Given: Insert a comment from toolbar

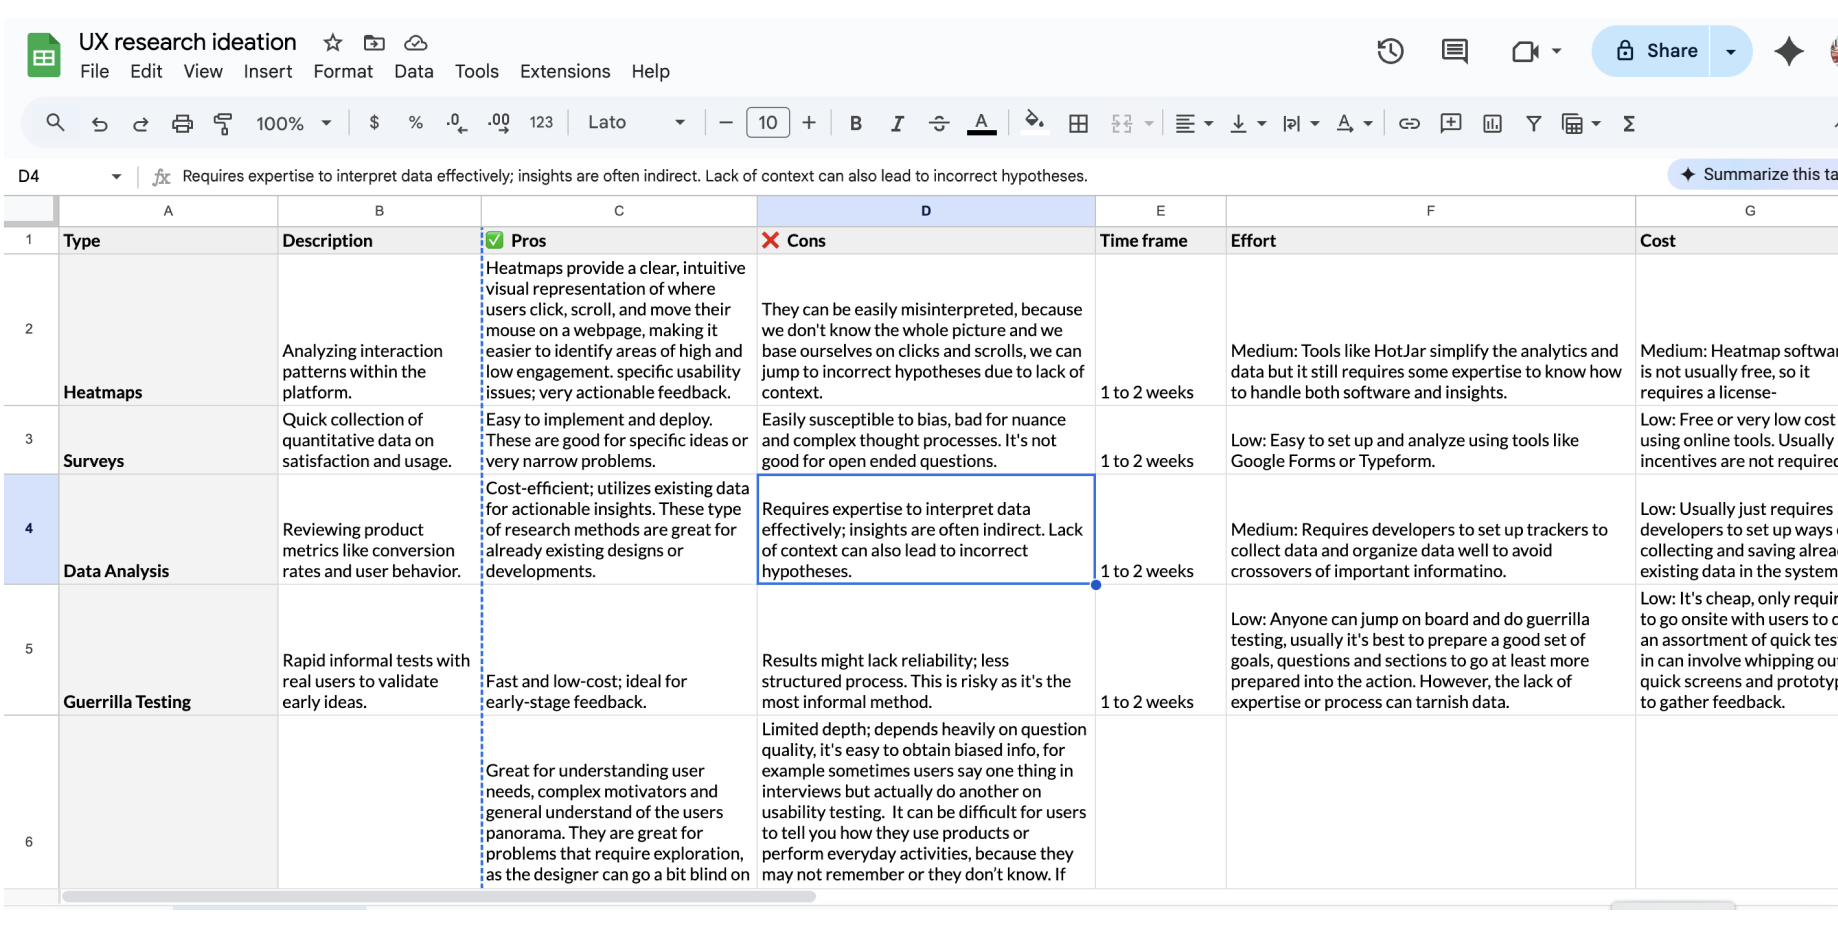Looking at the screenshot, I should [x=1450, y=123].
